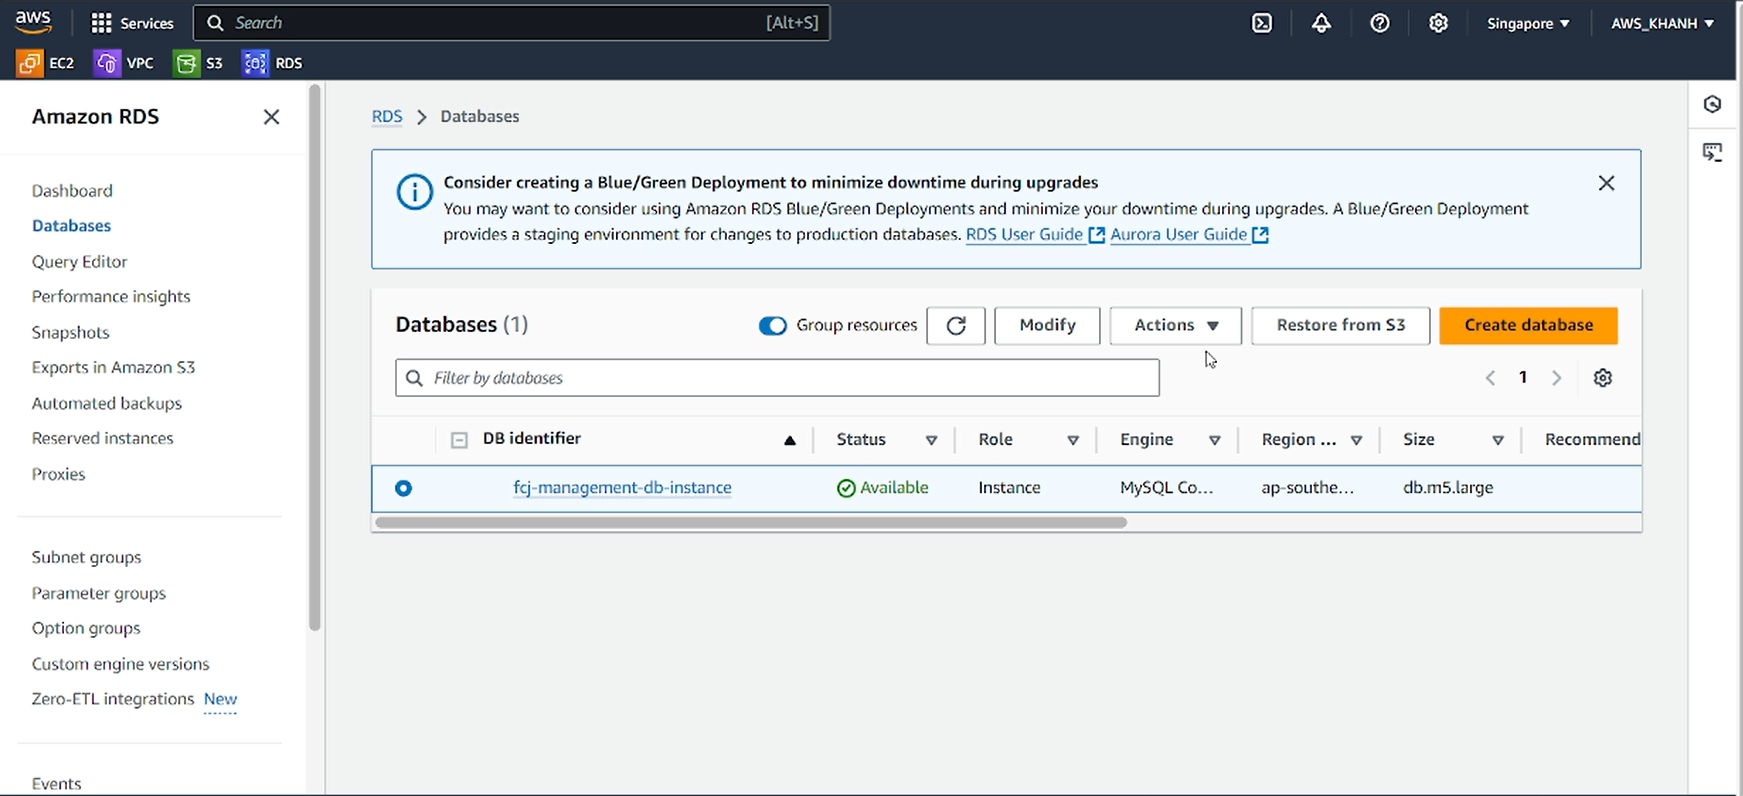Open the EC2 shortcut in the favorites bar

[46, 63]
